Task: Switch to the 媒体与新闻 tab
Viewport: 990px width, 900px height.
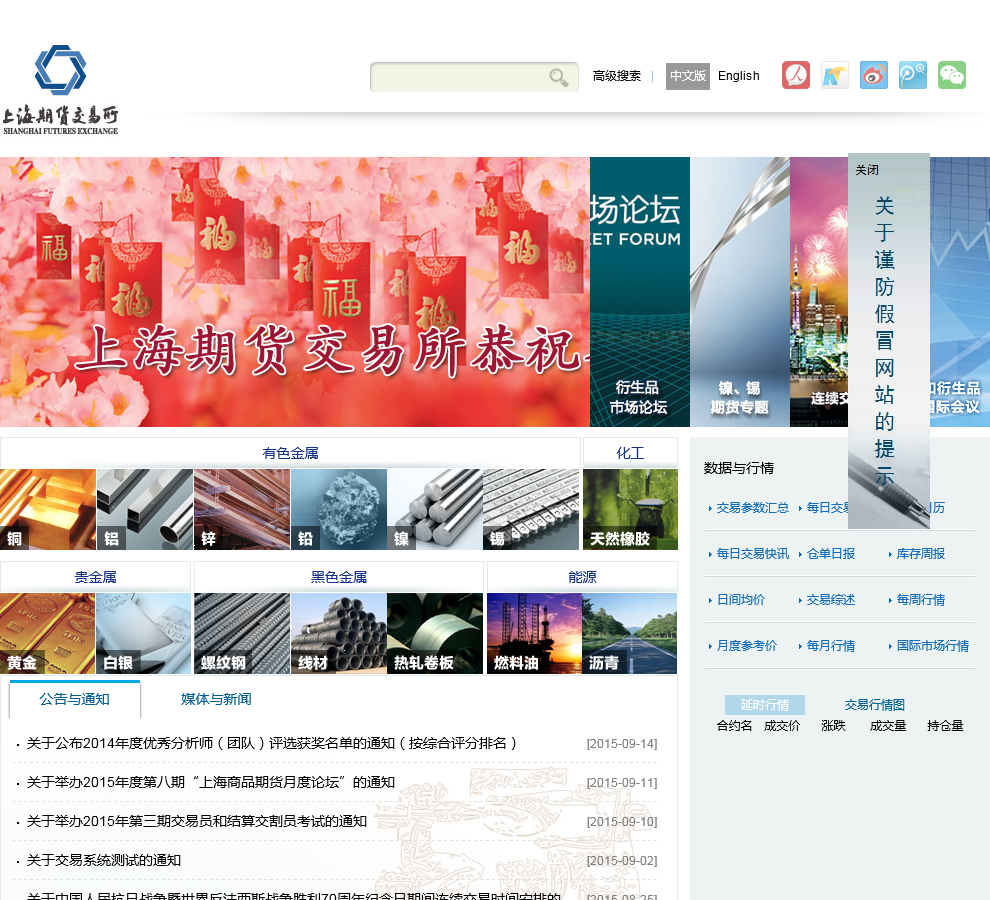Action: pyautogui.click(x=216, y=699)
